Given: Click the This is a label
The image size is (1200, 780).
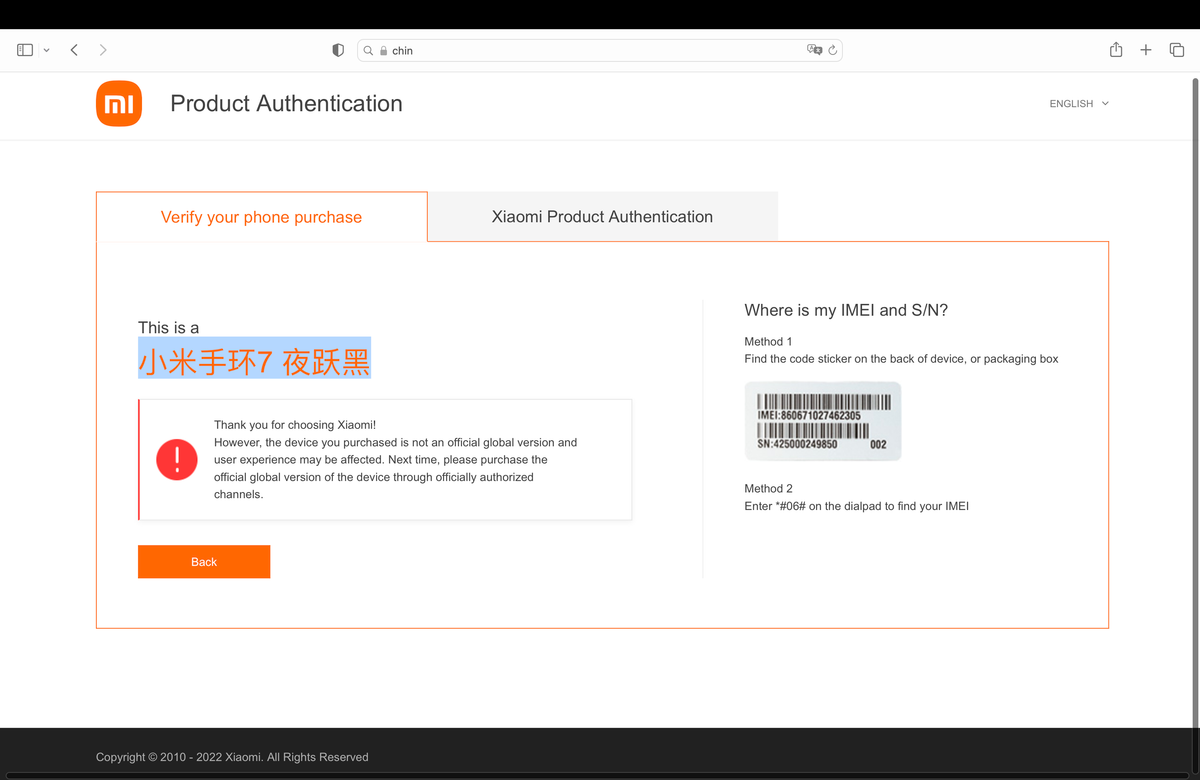Looking at the screenshot, I should click(168, 328).
